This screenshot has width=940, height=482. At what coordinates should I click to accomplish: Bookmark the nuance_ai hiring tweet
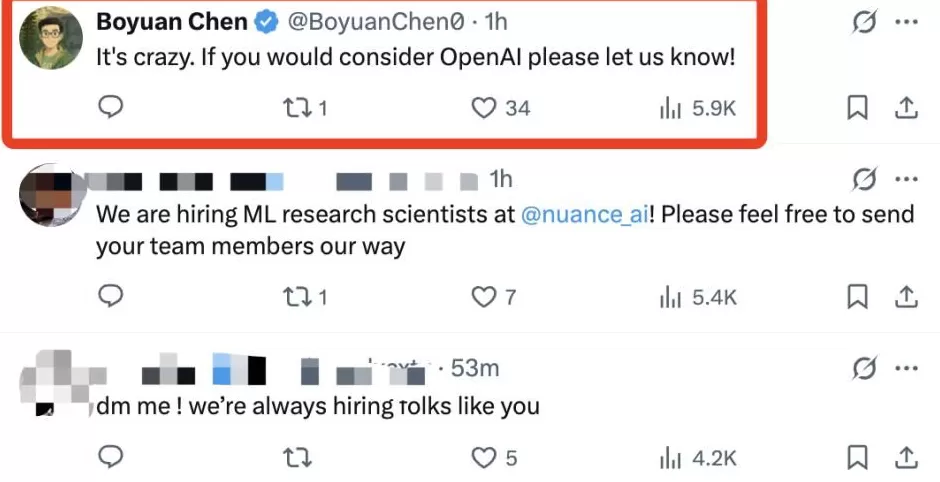coord(857,296)
